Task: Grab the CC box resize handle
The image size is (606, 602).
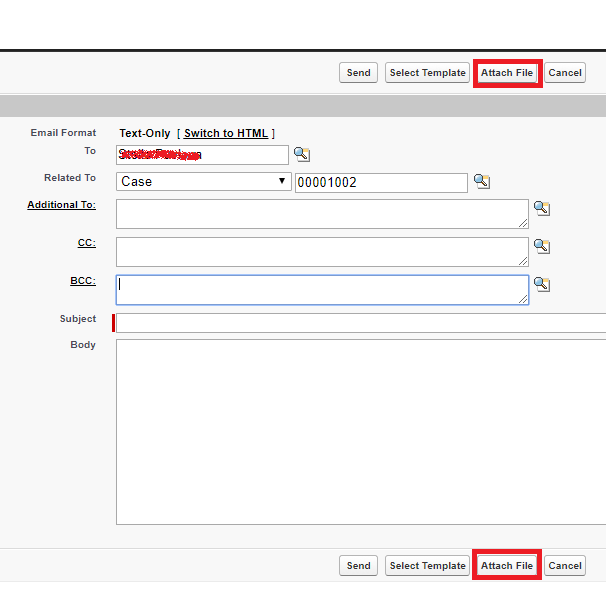Action: click(x=523, y=261)
